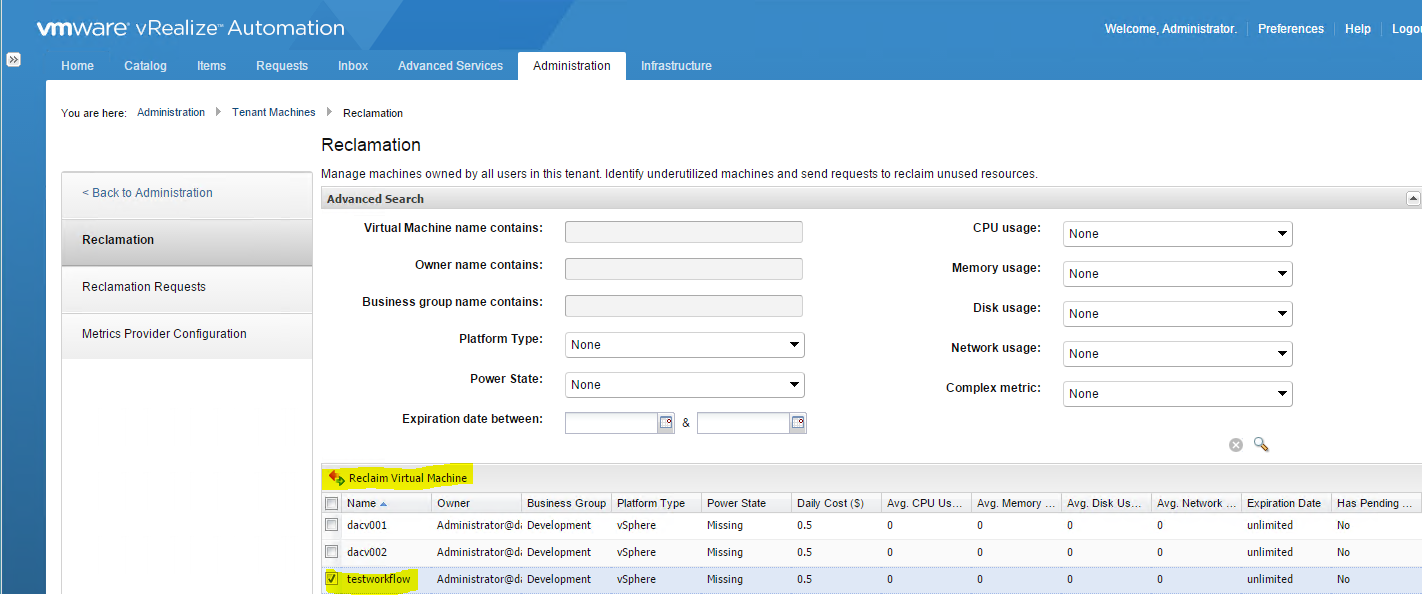The image size is (1422, 595).
Task: Open Preferences in the top bar
Action: pyautogui.click(x=1291, y=29)
